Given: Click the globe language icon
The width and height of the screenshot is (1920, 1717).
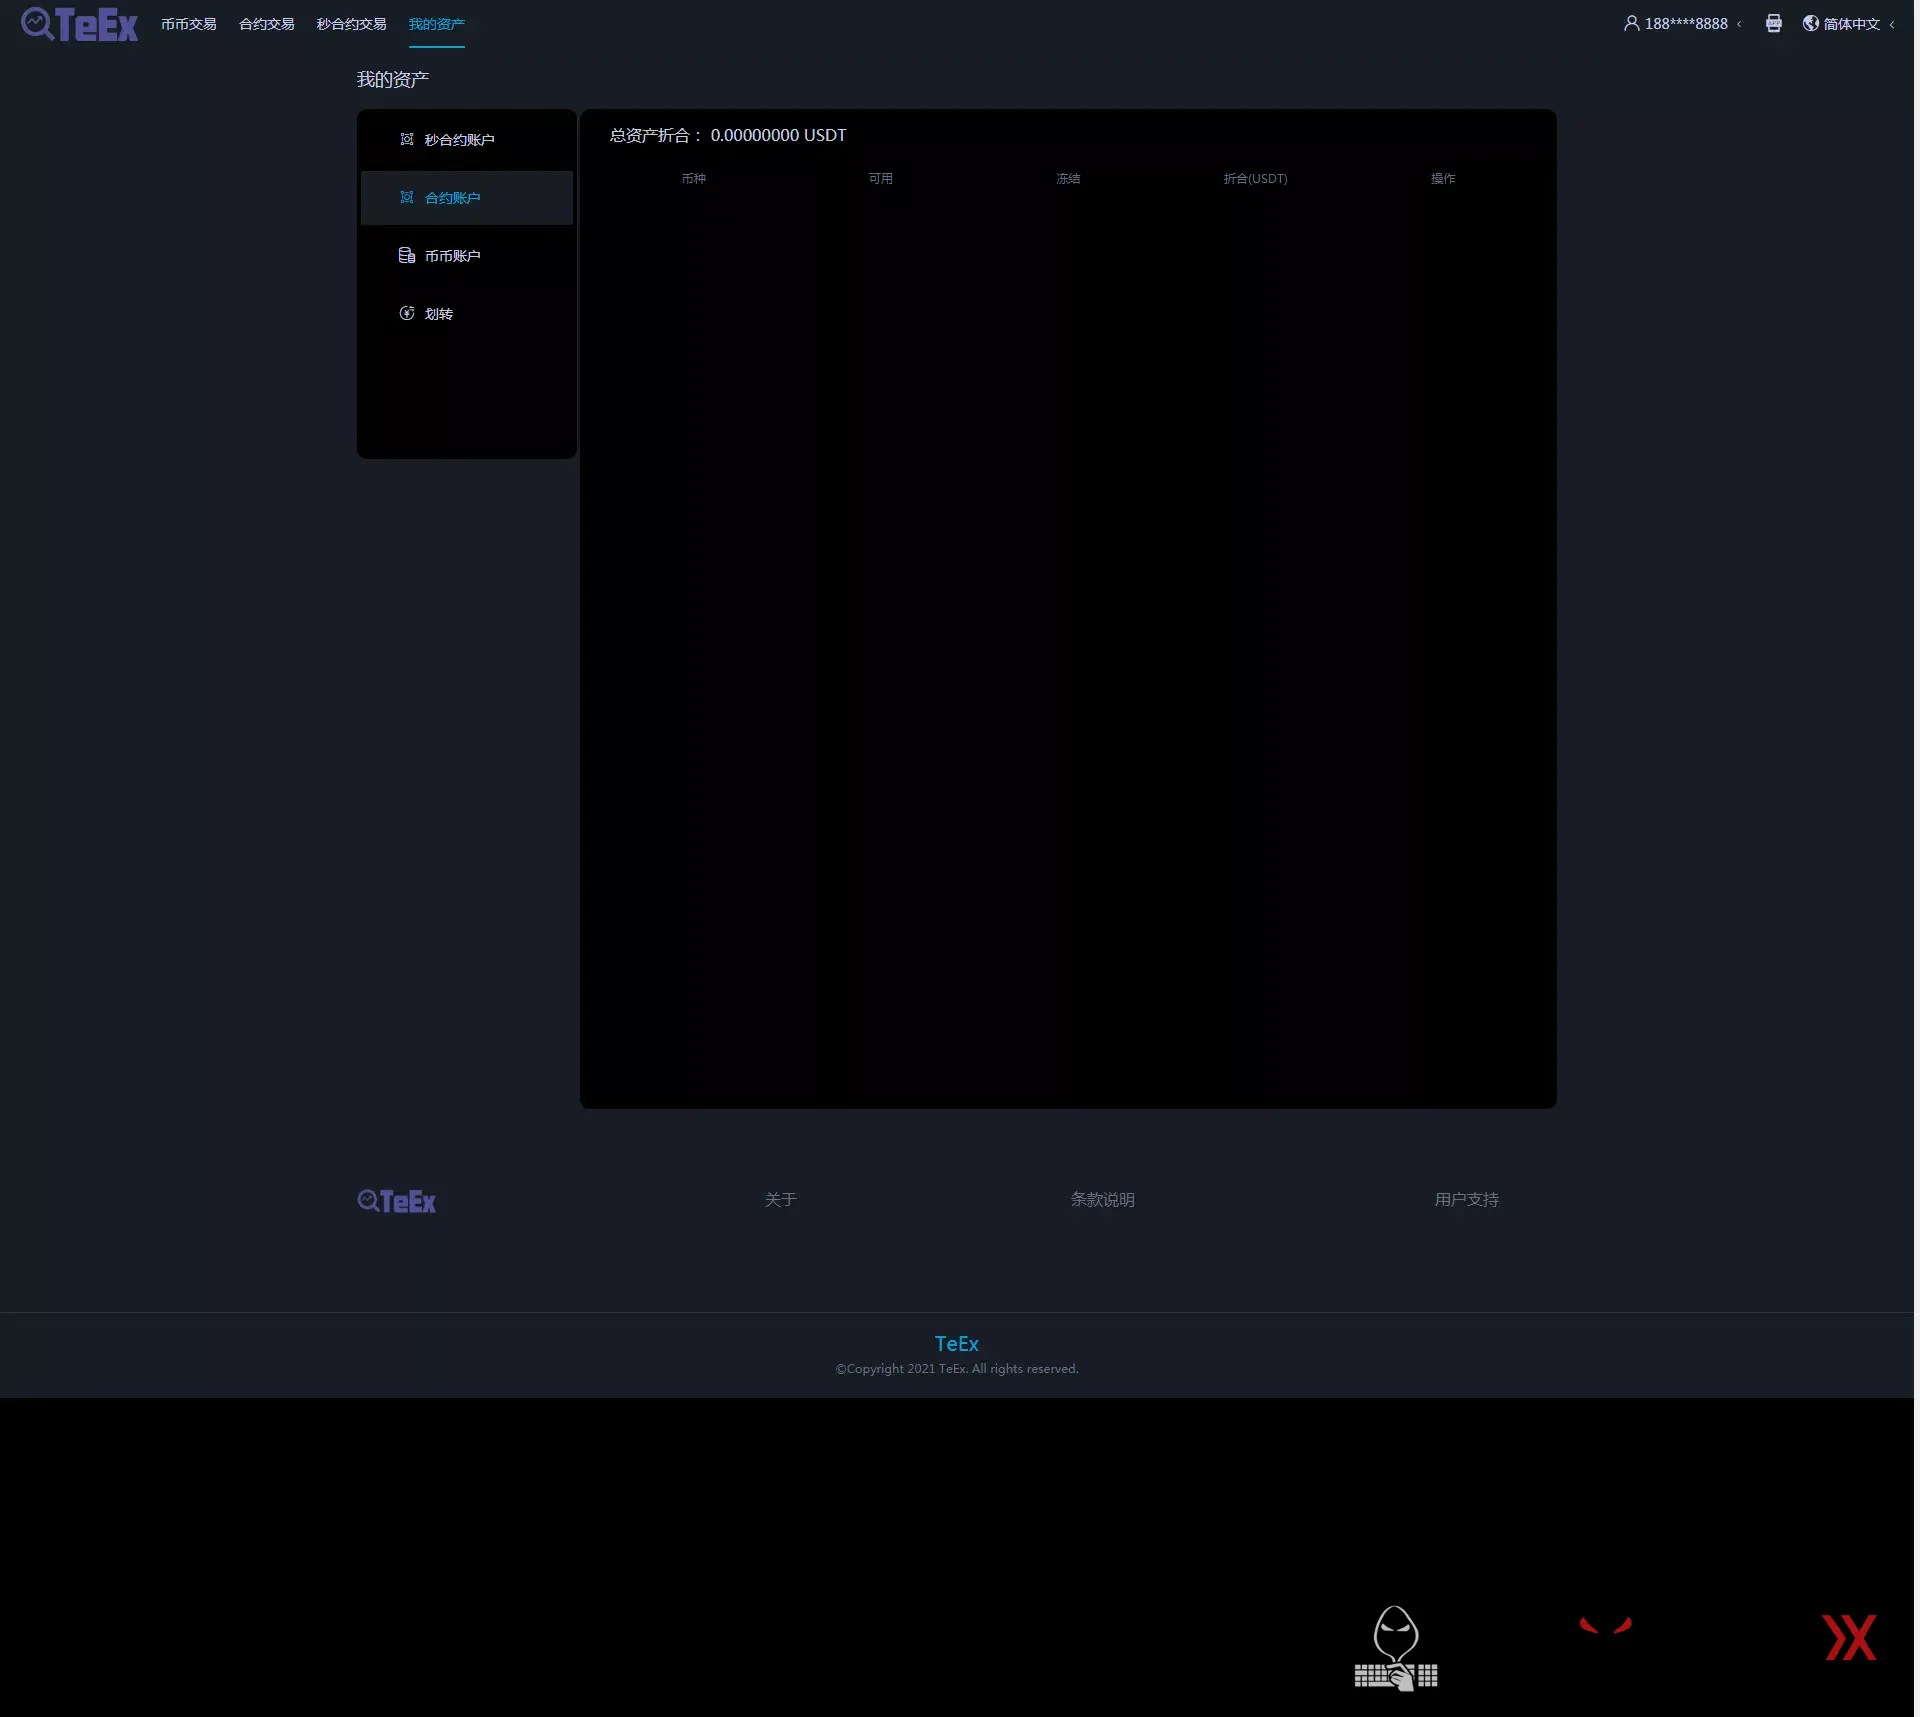Looking at the screenshot, I should coord(1810,23).
